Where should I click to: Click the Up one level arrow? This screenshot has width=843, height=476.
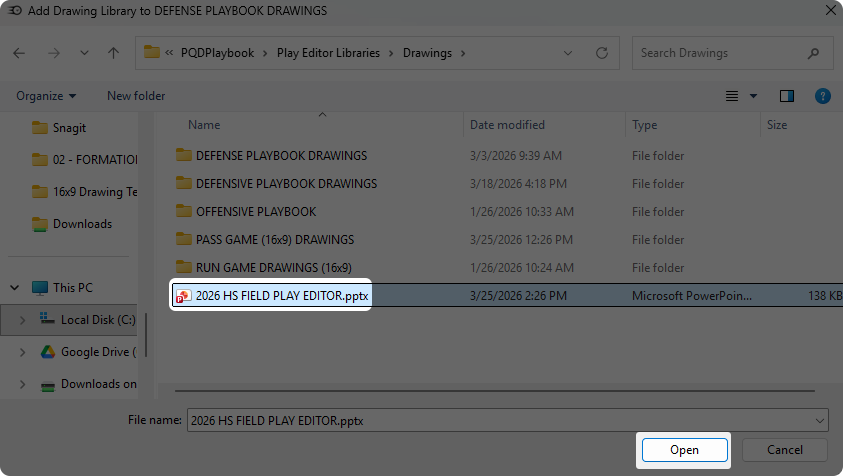113,53
